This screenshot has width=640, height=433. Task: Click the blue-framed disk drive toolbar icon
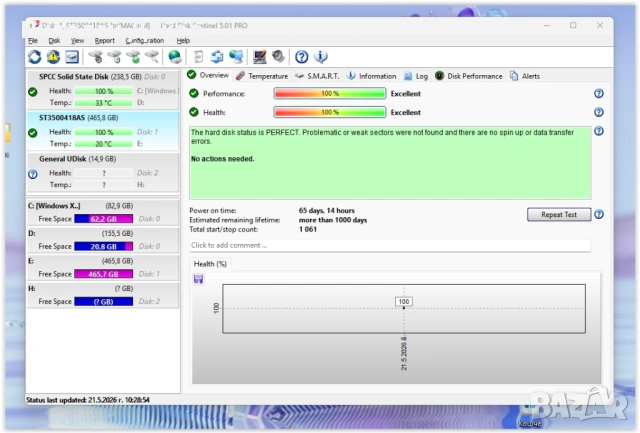(72, 57)
